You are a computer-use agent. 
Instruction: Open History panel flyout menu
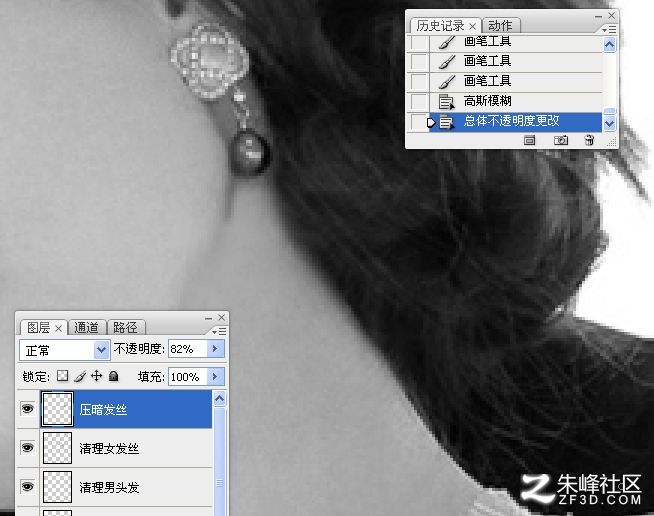pos(609,30)
